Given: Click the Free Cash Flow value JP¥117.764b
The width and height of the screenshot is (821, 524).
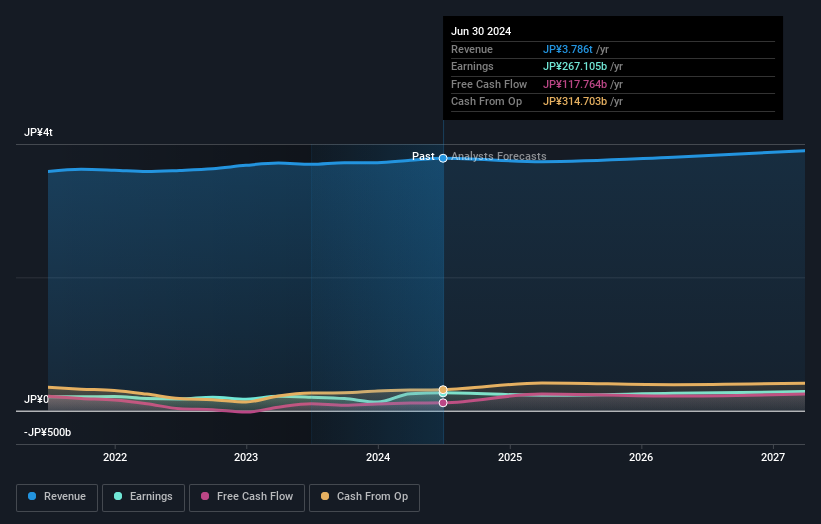Looking at the screenshot, I should click(575, 84).
